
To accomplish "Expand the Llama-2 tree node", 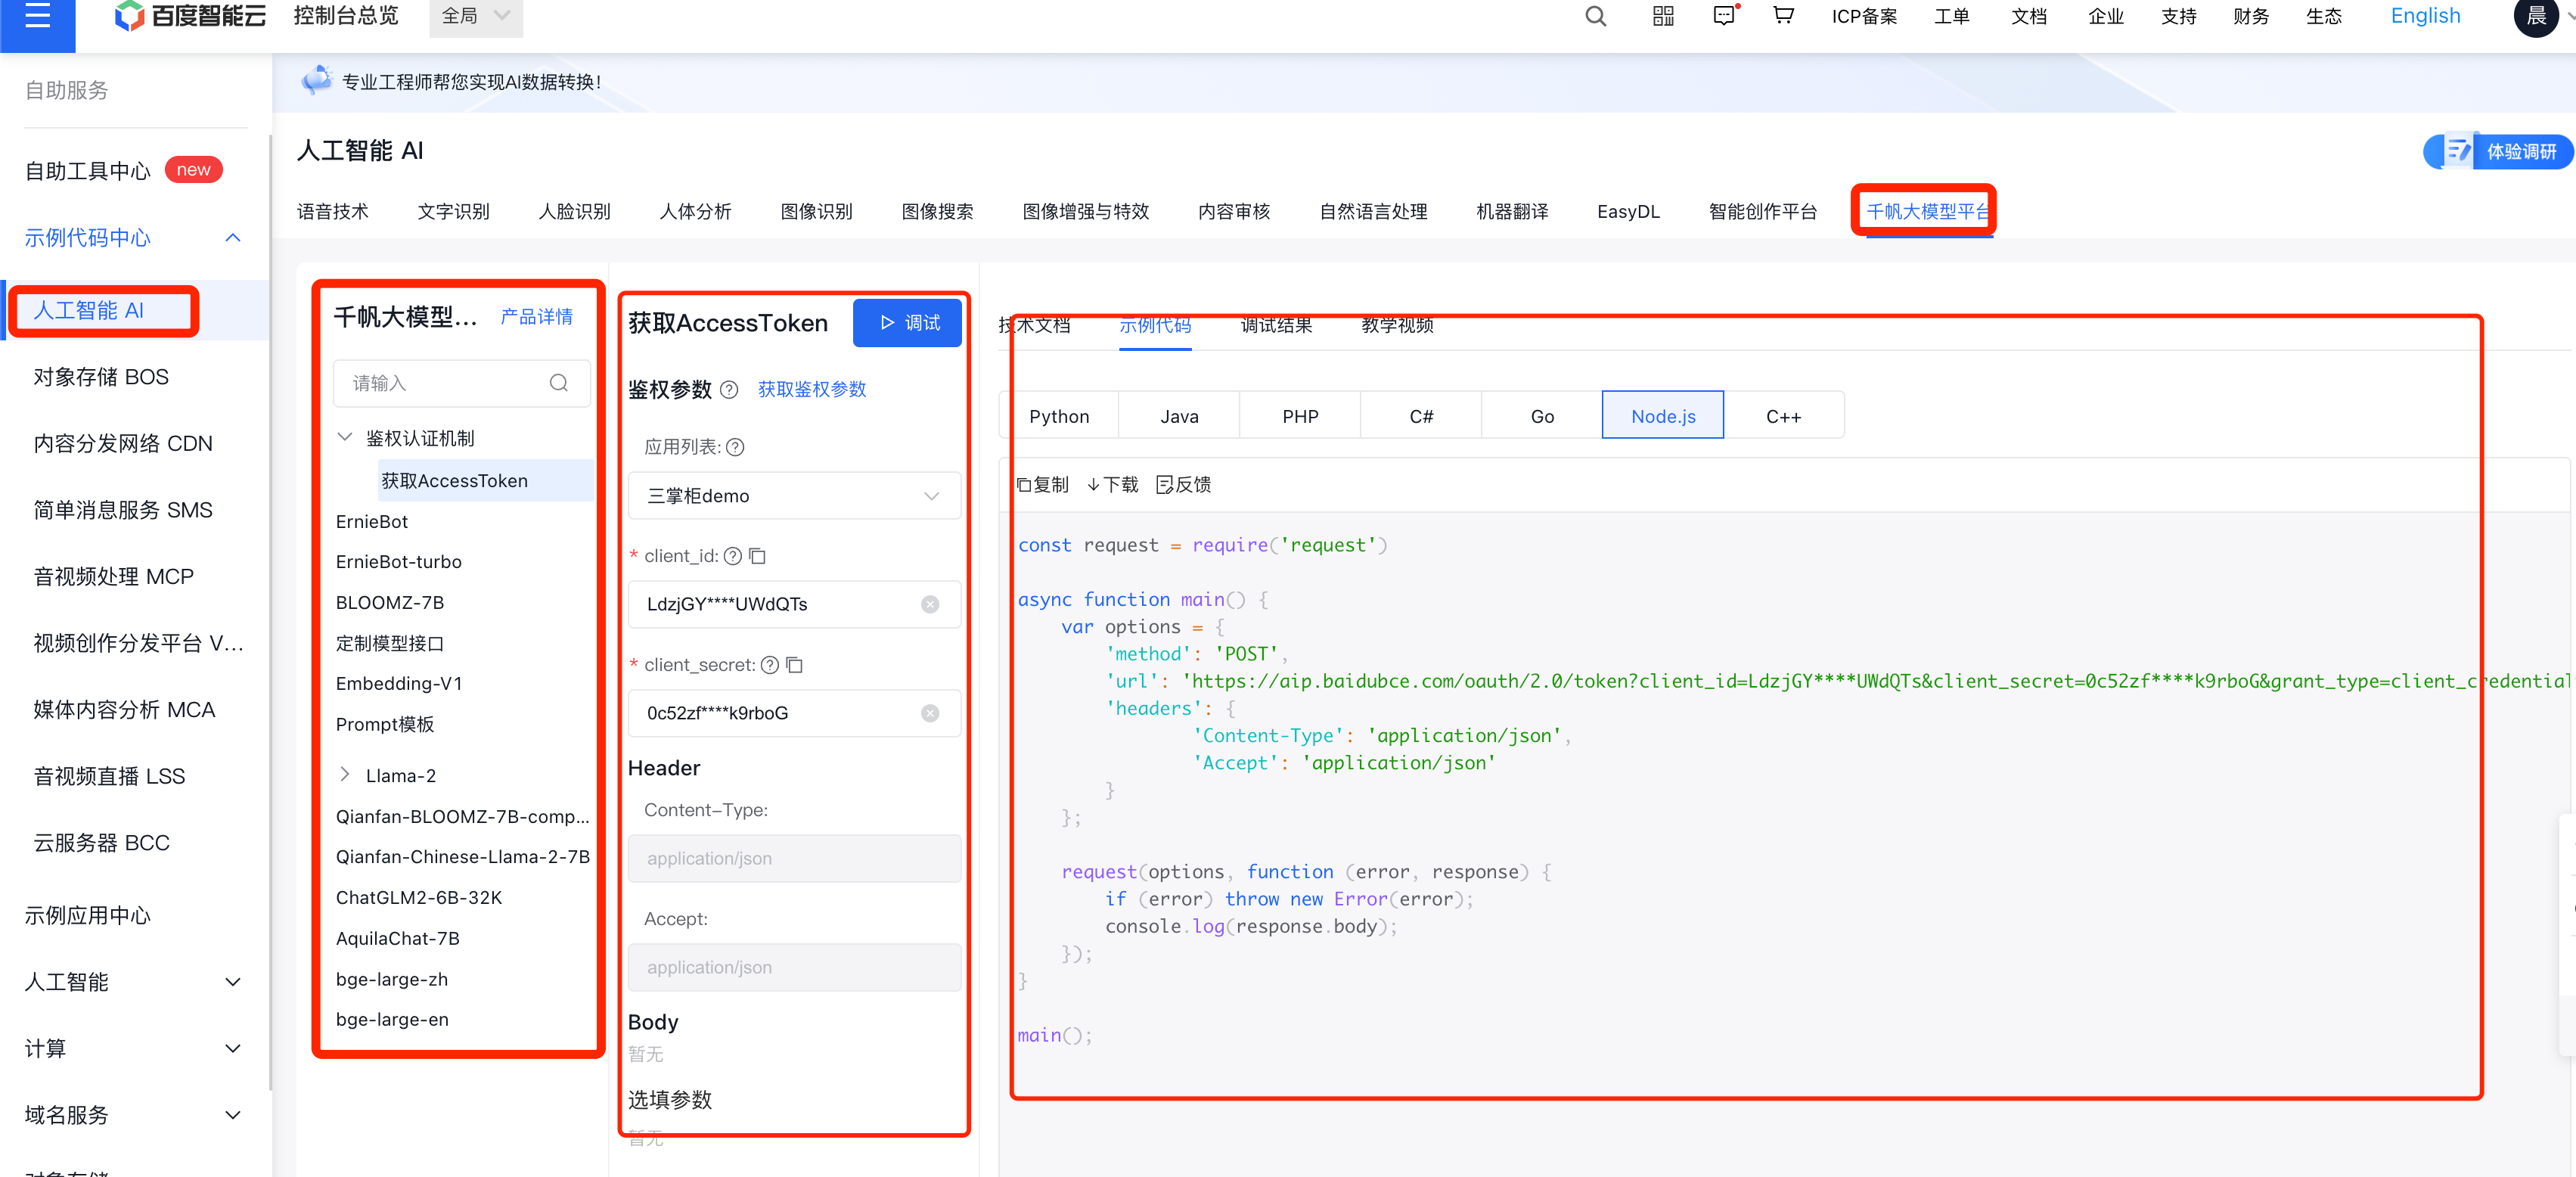I will point(345,775).
